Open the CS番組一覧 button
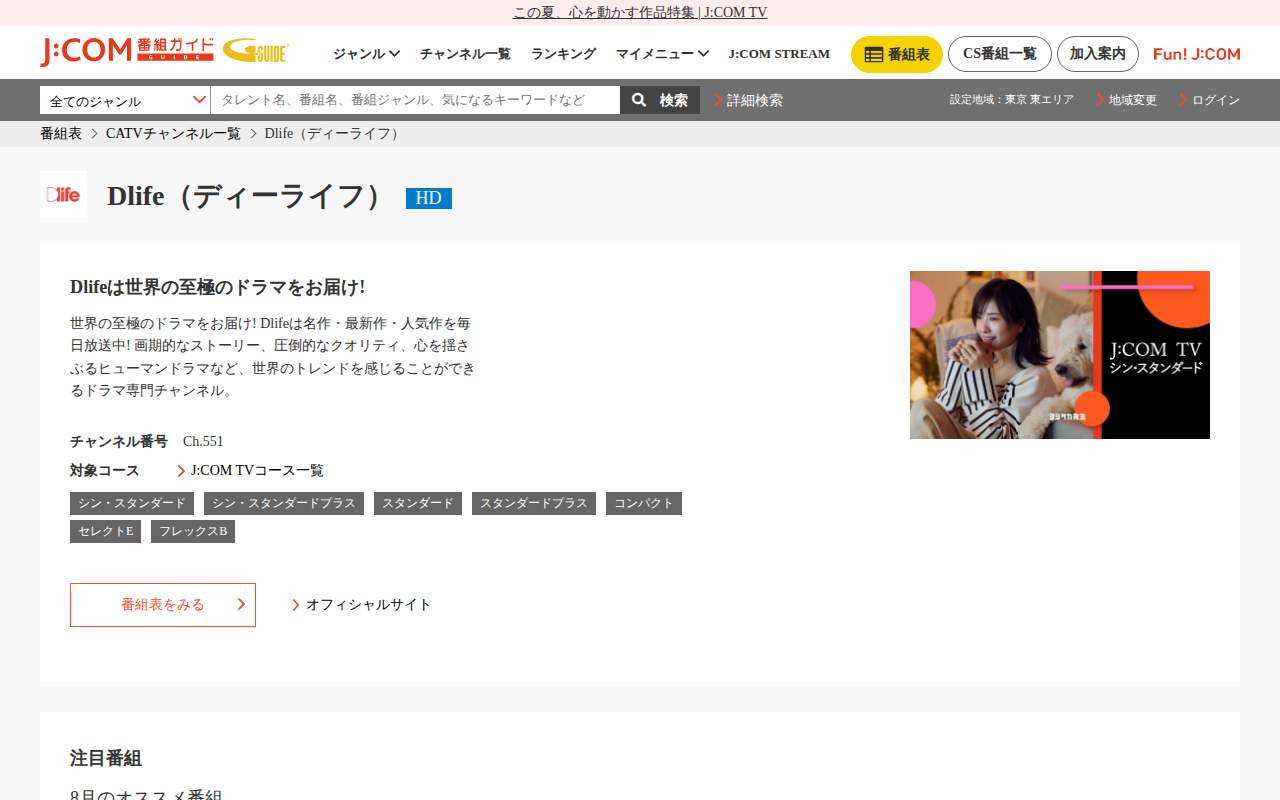This screenshot has width=1280, height=800. point(1000,54)
